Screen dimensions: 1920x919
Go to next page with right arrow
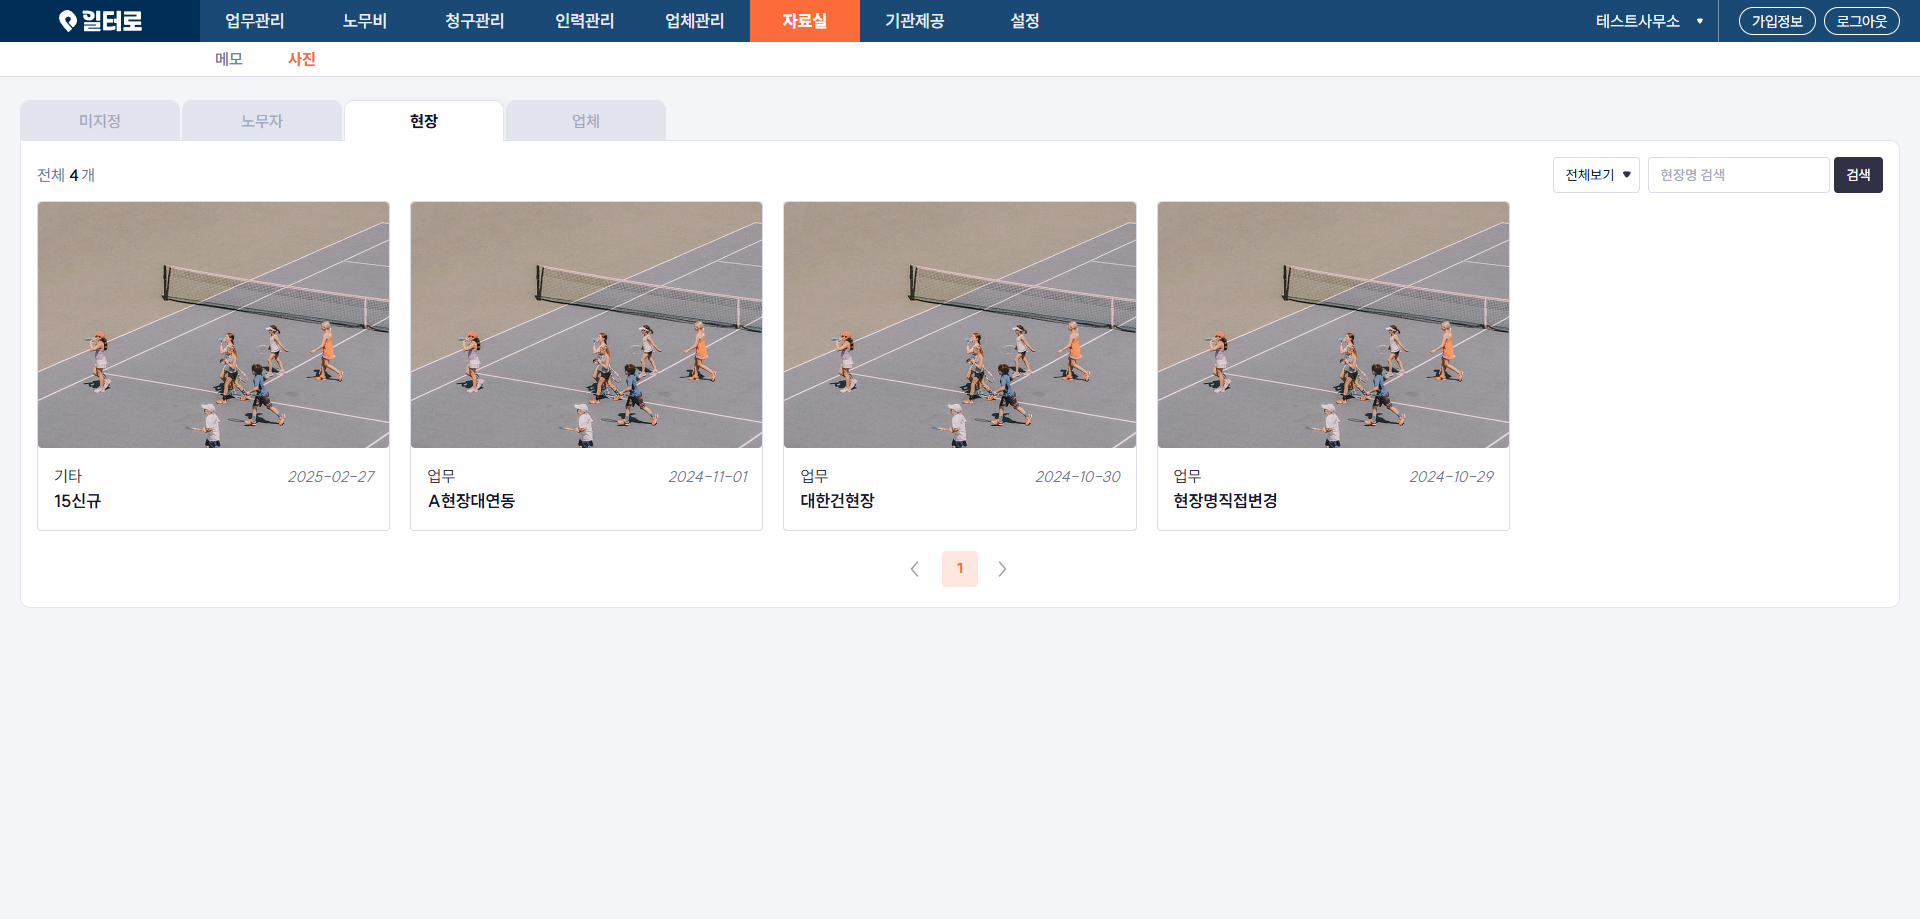[1002, 569]
